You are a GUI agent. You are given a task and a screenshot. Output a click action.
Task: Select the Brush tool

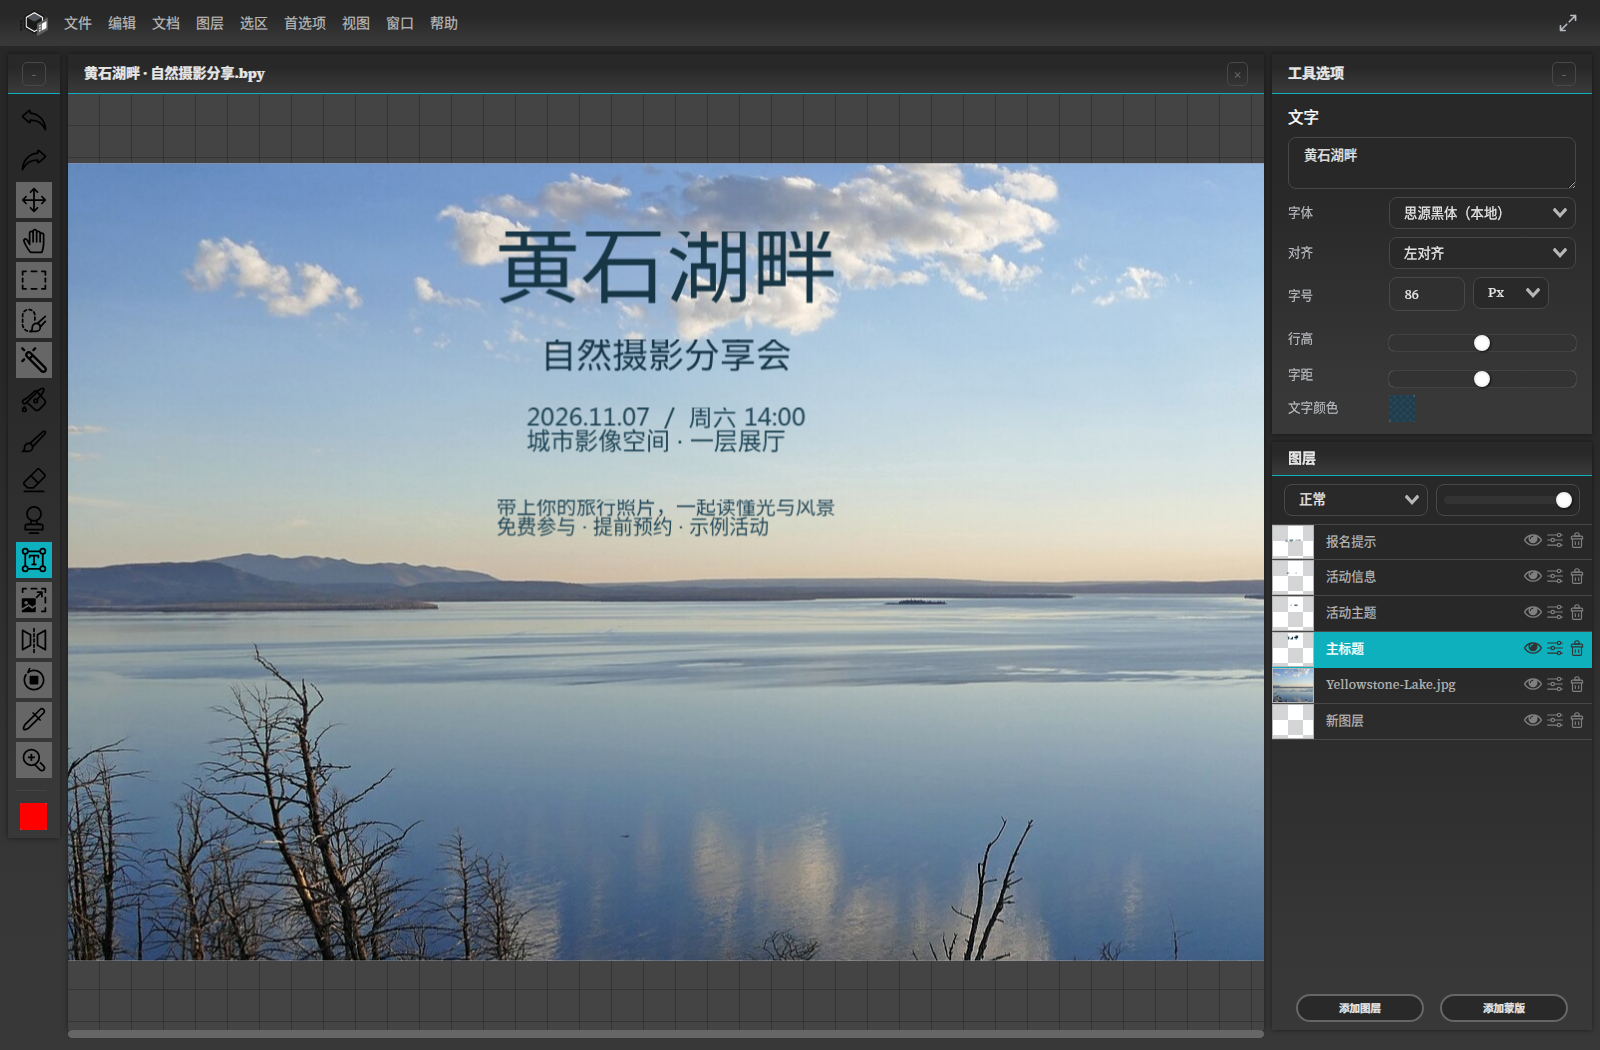34,440
